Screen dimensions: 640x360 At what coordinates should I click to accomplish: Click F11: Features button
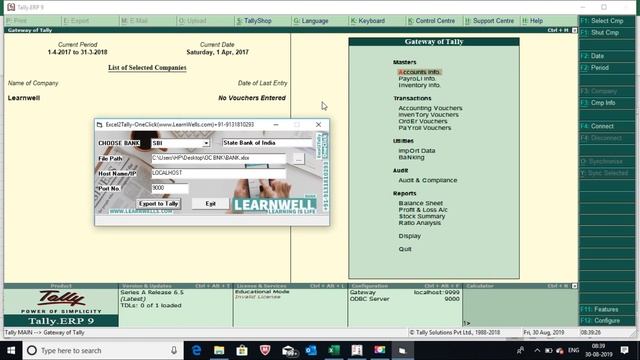coord(607,309)
